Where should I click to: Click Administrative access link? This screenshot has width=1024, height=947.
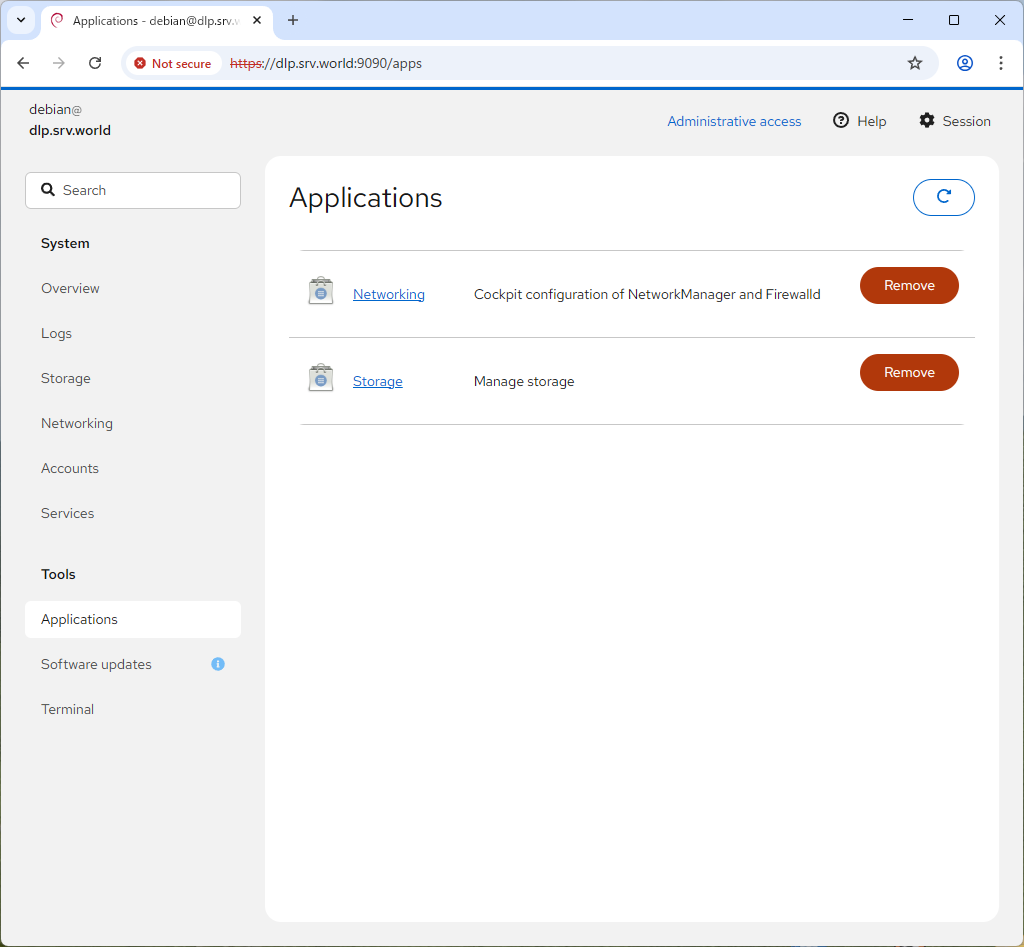[x=734, y=121]
